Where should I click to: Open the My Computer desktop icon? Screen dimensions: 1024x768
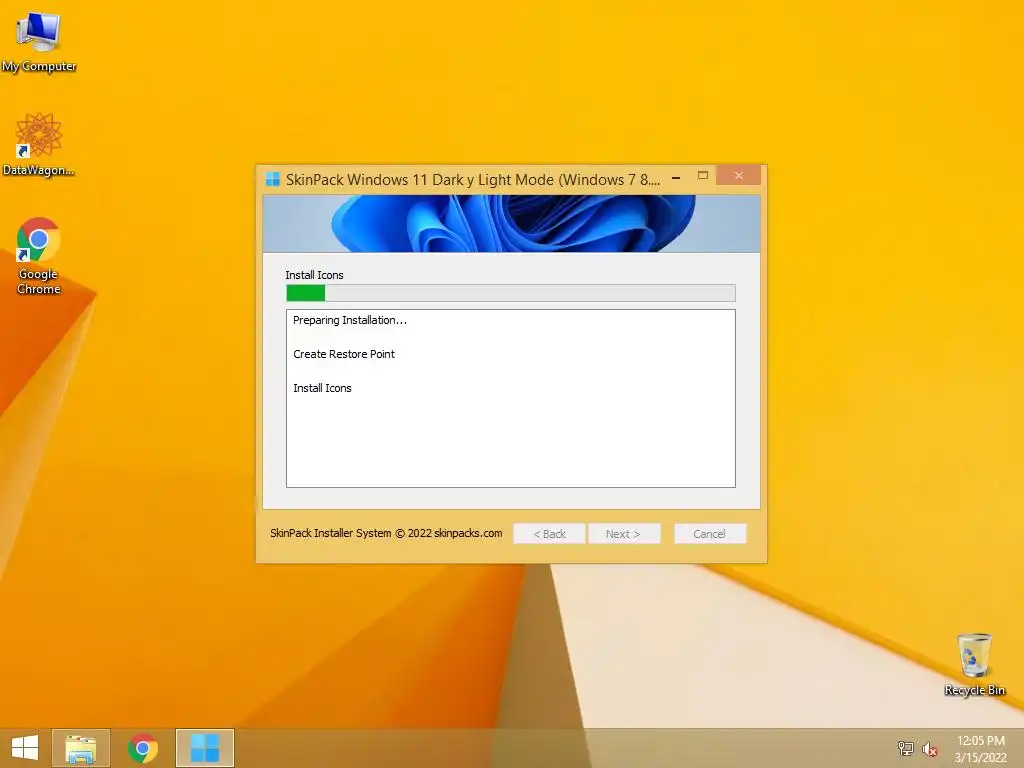tap(39, 40)
